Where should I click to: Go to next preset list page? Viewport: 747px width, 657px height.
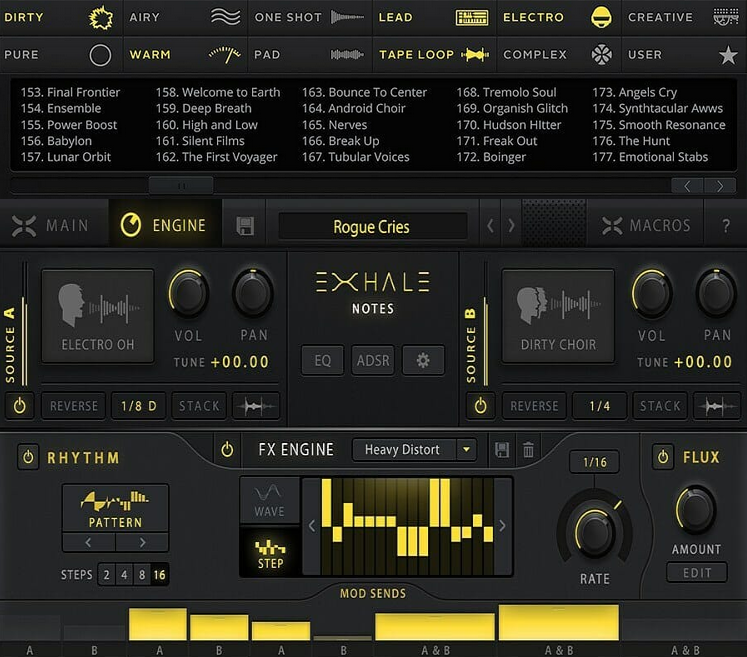point(720,186)
